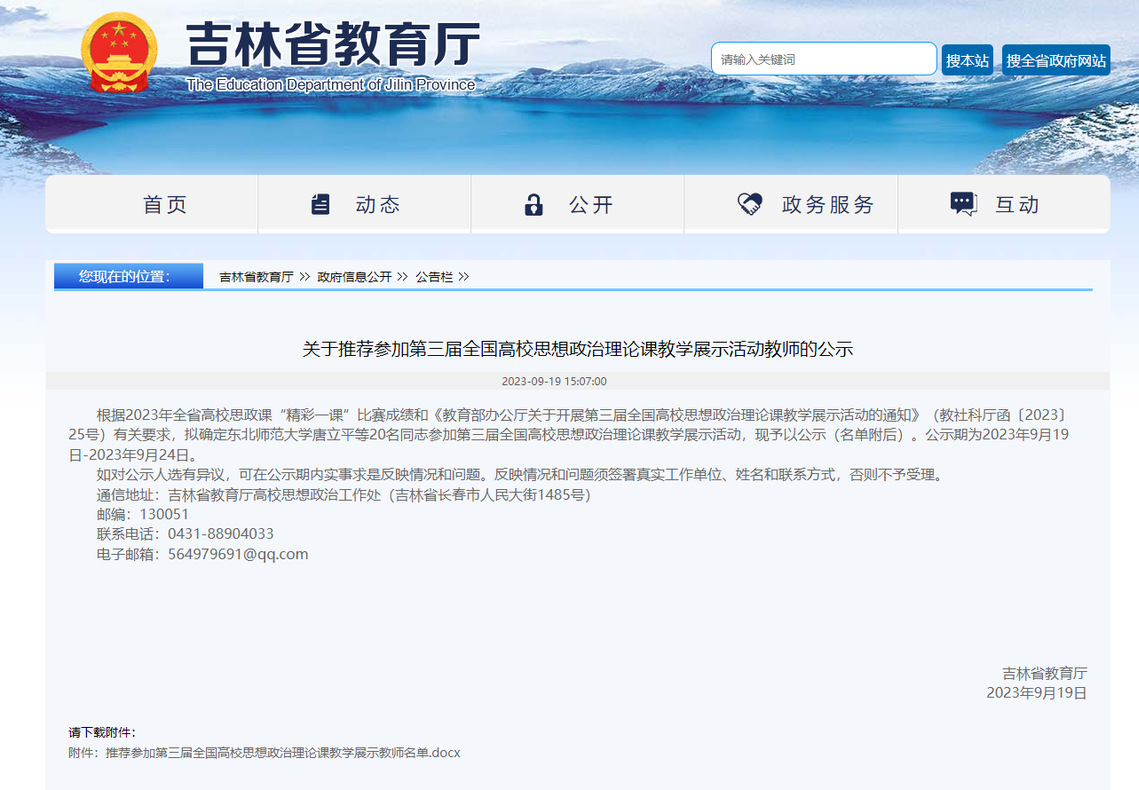Go to 政务服务 section
The image size is (1139, 790).
[x=827, y=205]
